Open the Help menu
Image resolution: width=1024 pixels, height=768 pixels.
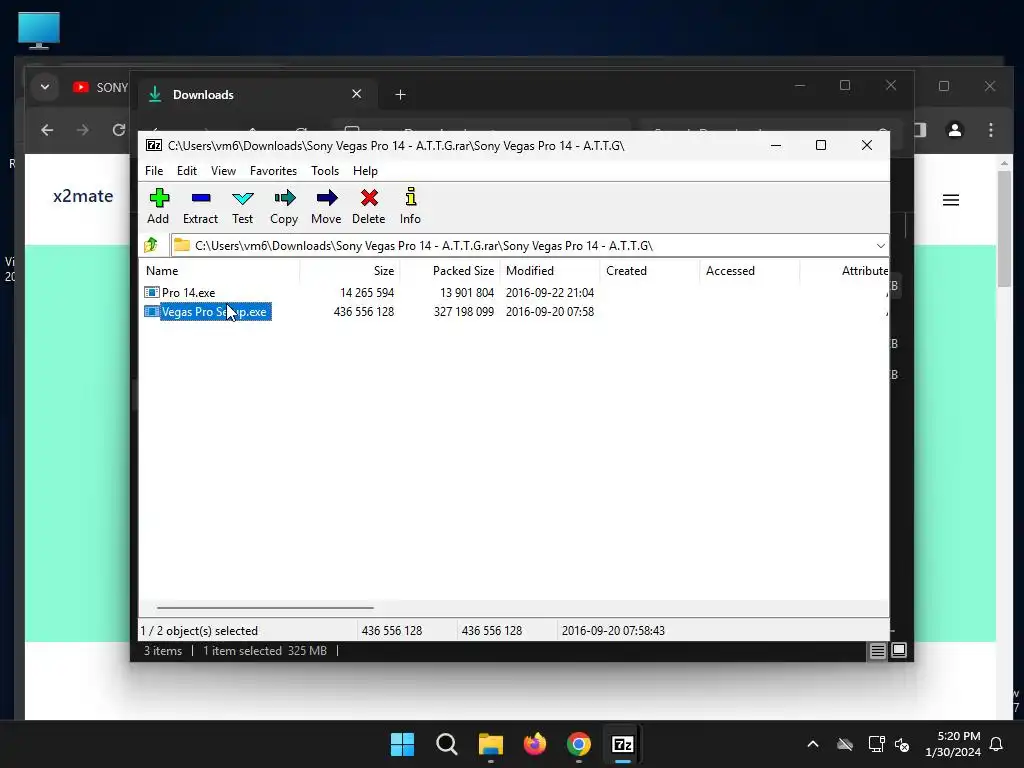point(365,170)
